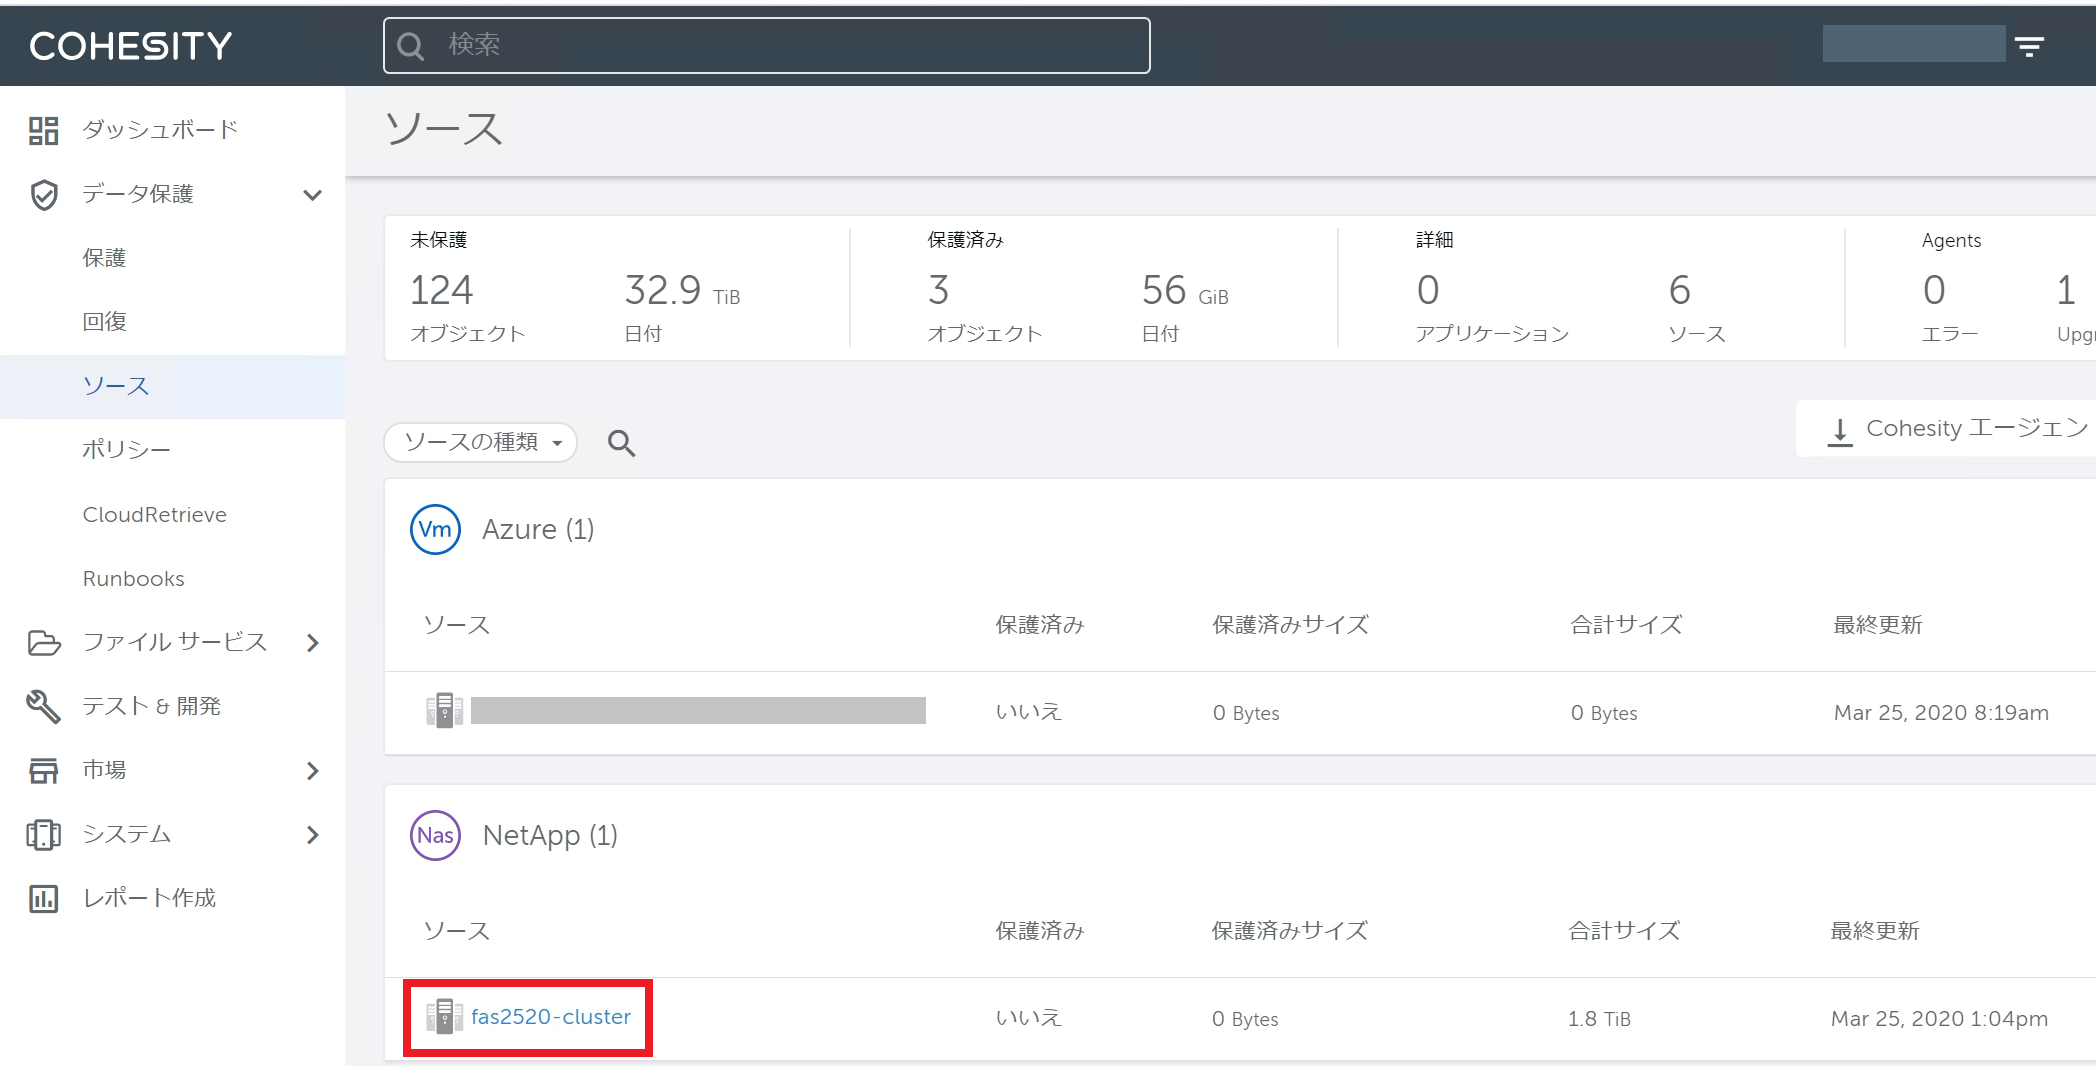
Task: Click the source search magnifier icon
Action: click(622, 443)
